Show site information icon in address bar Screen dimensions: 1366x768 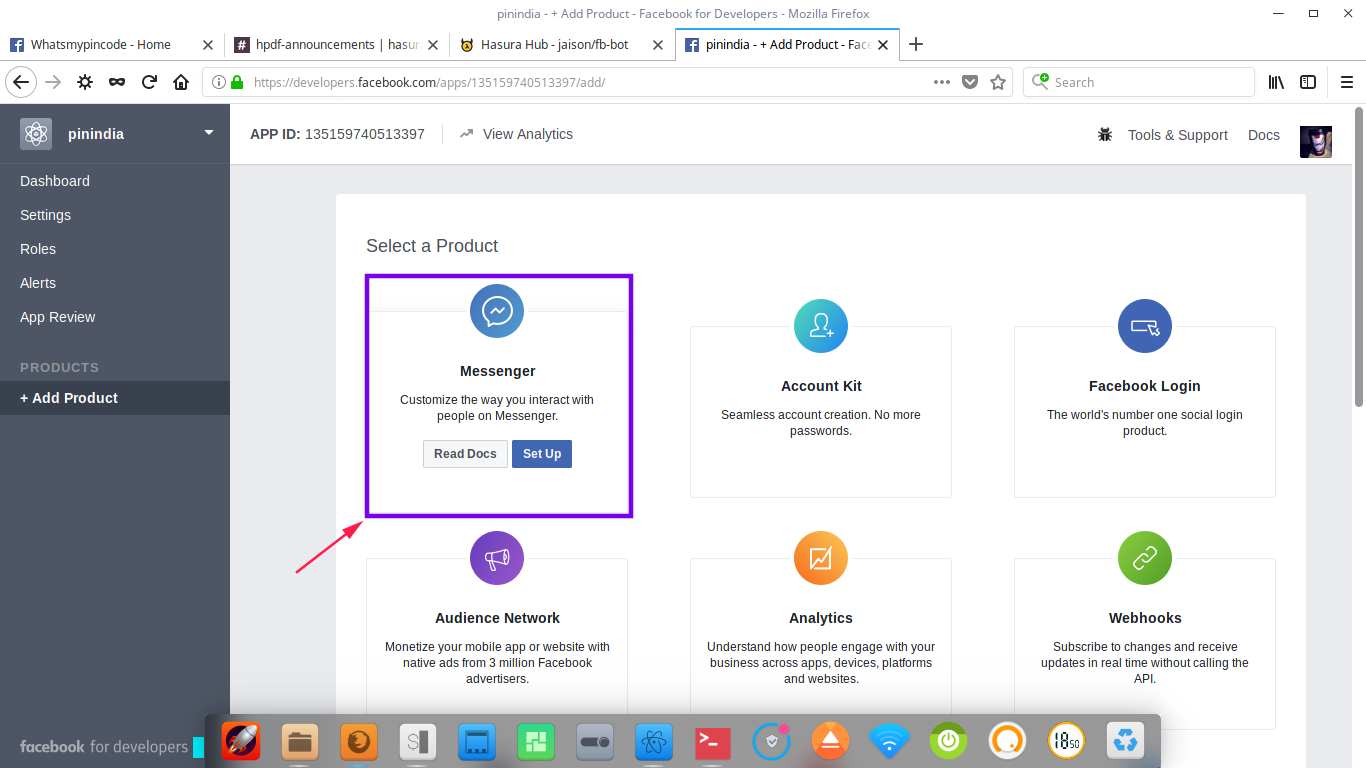pyautogui.click(x=219, y=82)
